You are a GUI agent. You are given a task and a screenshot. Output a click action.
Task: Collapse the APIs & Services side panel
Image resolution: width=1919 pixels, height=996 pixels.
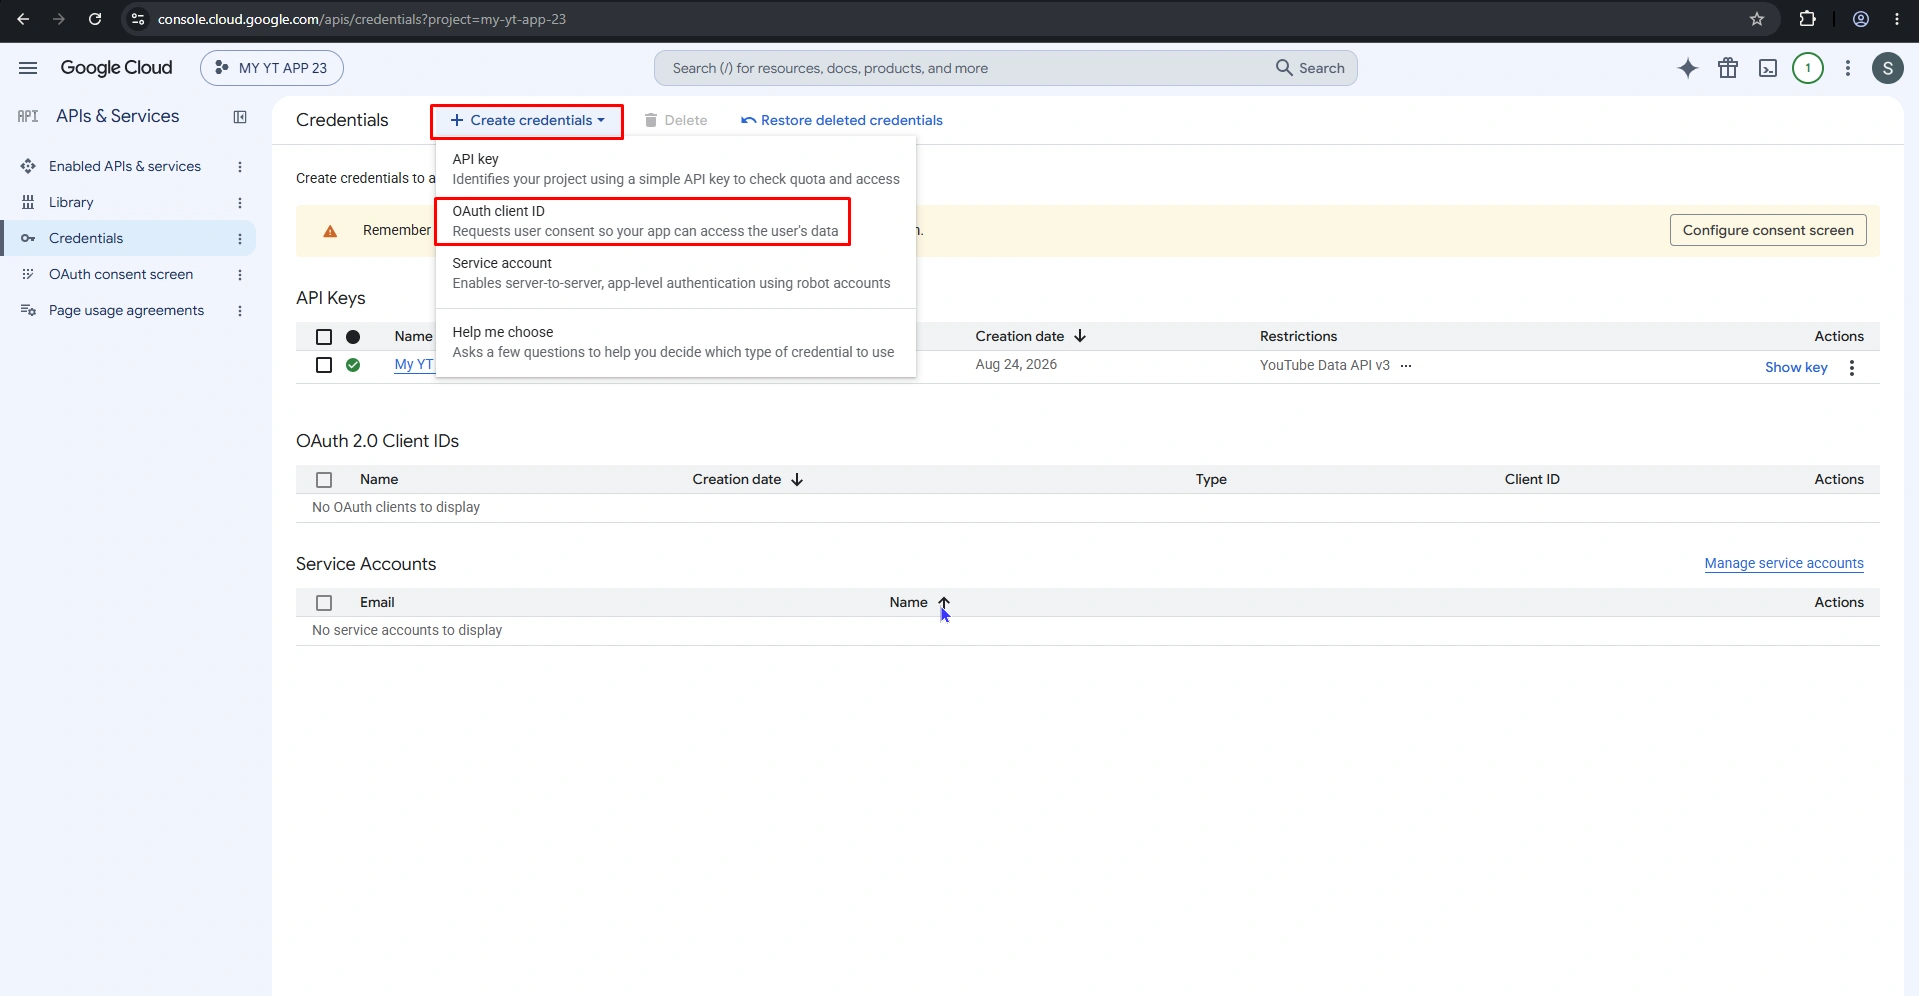point(240,117)
